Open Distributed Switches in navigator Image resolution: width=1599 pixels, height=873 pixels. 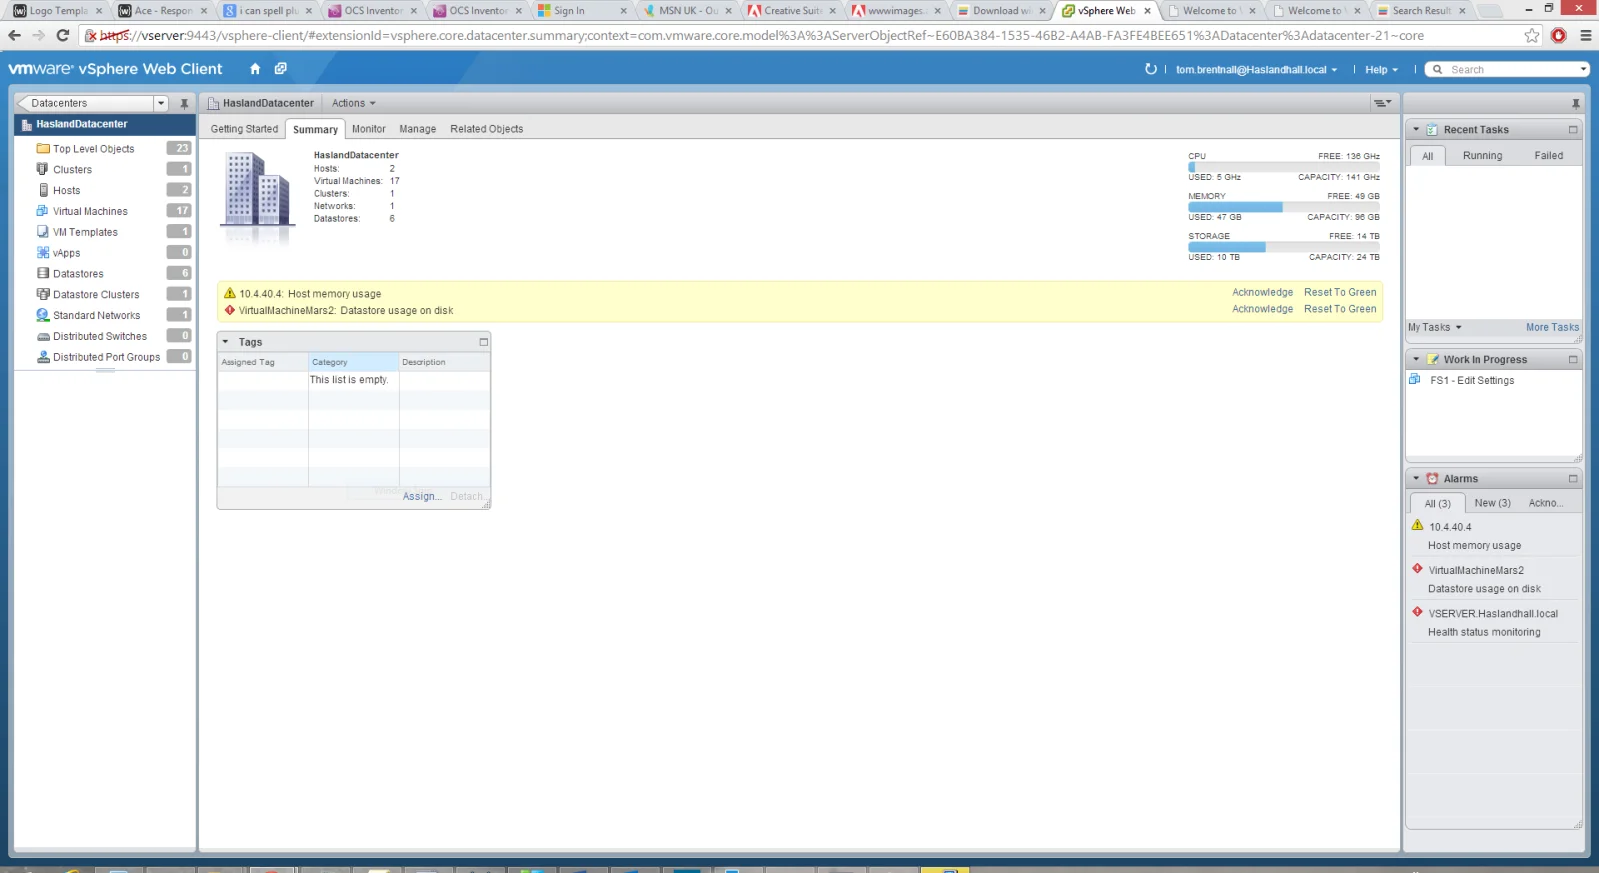pyautogui.click(x=100, y=336)
